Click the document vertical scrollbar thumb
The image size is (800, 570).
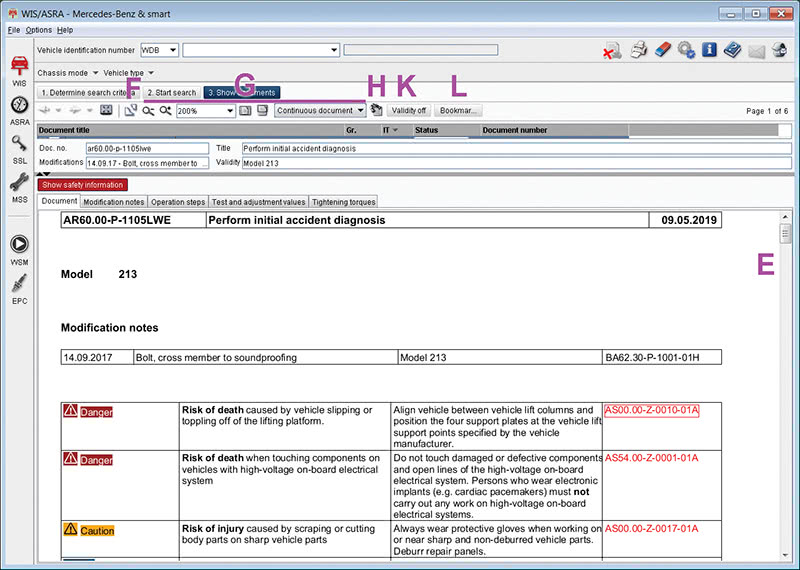point(785,234)
